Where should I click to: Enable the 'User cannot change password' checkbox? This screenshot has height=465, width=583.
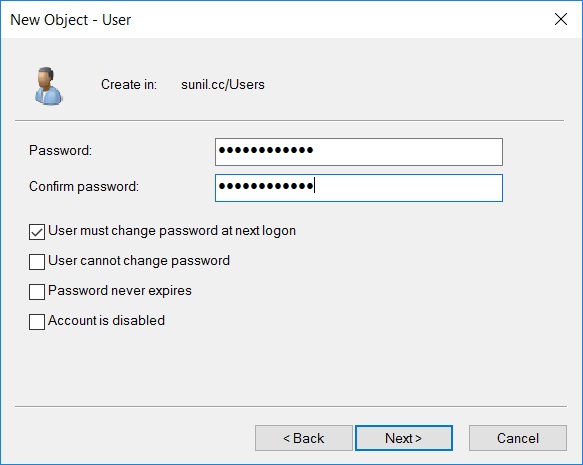point(37,262)
